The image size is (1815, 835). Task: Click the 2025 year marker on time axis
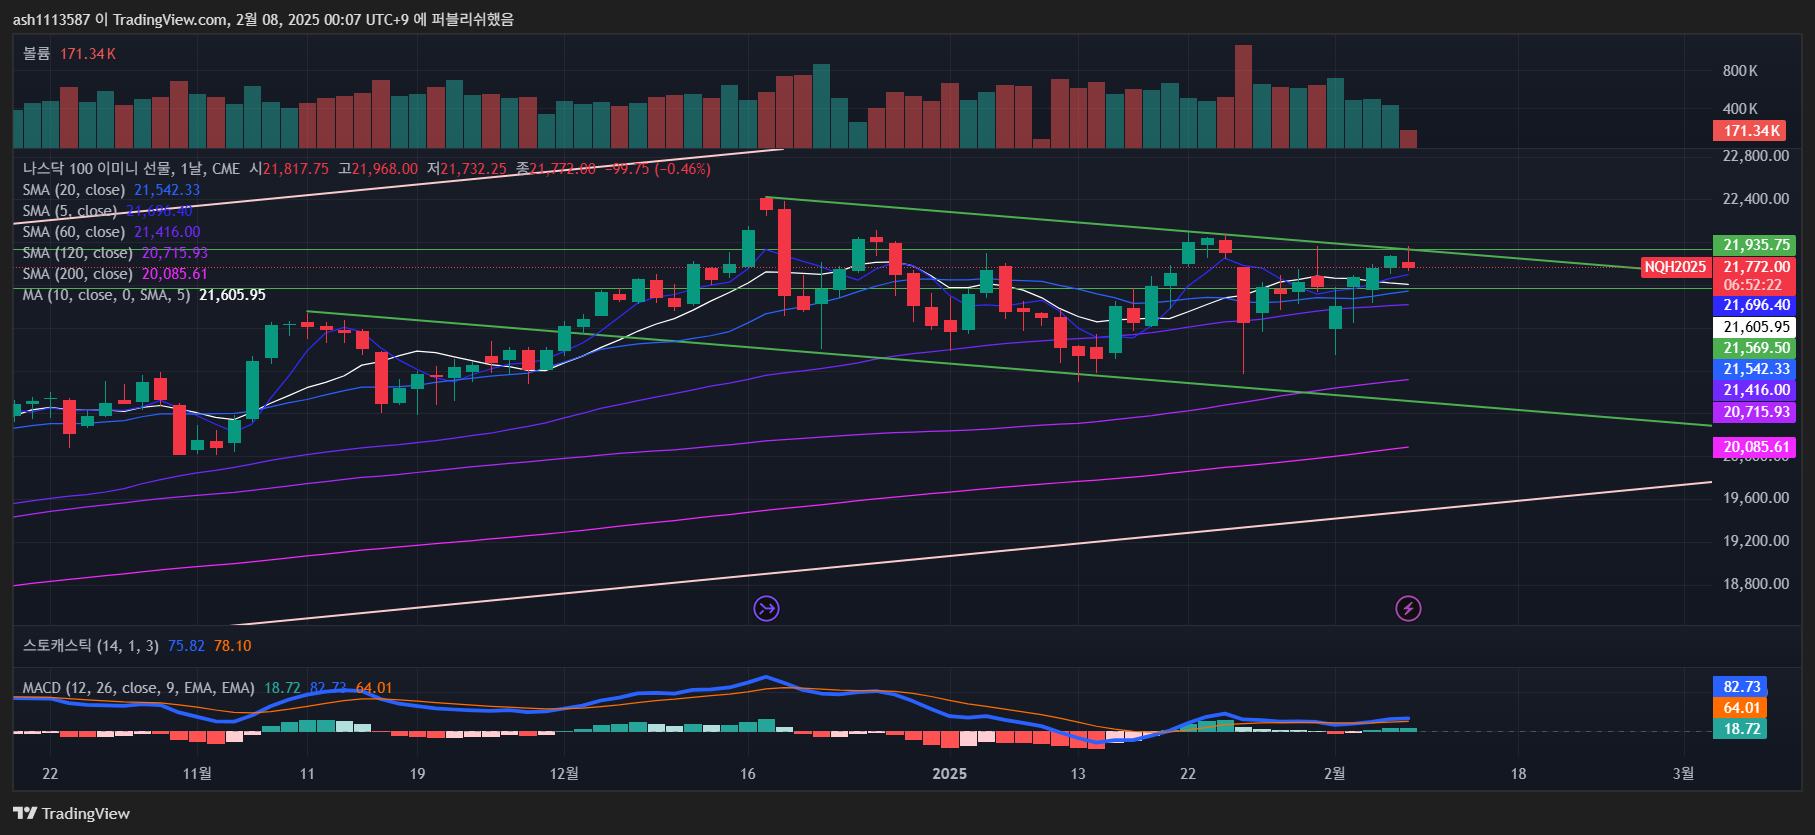[949, 773]
